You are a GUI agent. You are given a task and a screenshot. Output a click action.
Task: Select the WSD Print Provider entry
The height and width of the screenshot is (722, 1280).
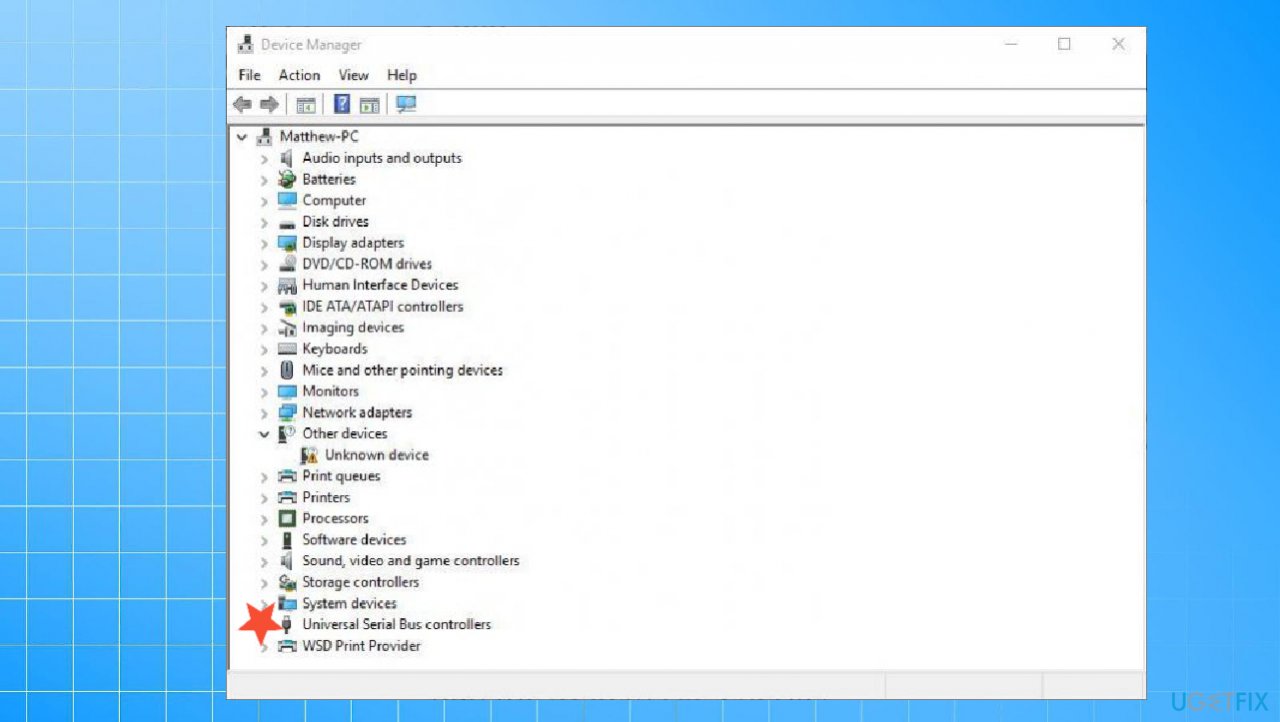[x=361, y=645]
